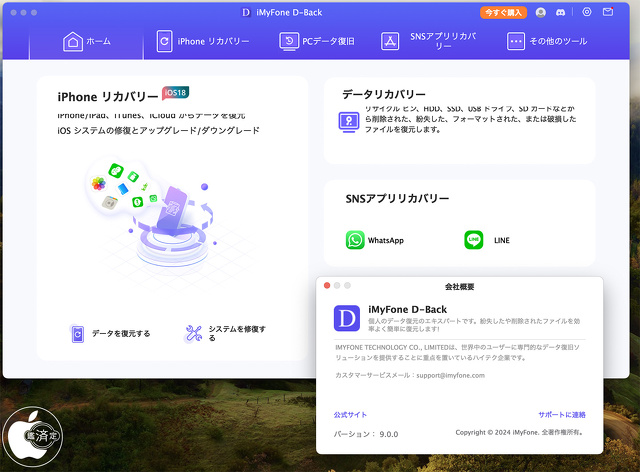Switch to iPhone リカバリー tab
Image resolution: width=640 pixels, height=472 pixels.
pos(203,41)
